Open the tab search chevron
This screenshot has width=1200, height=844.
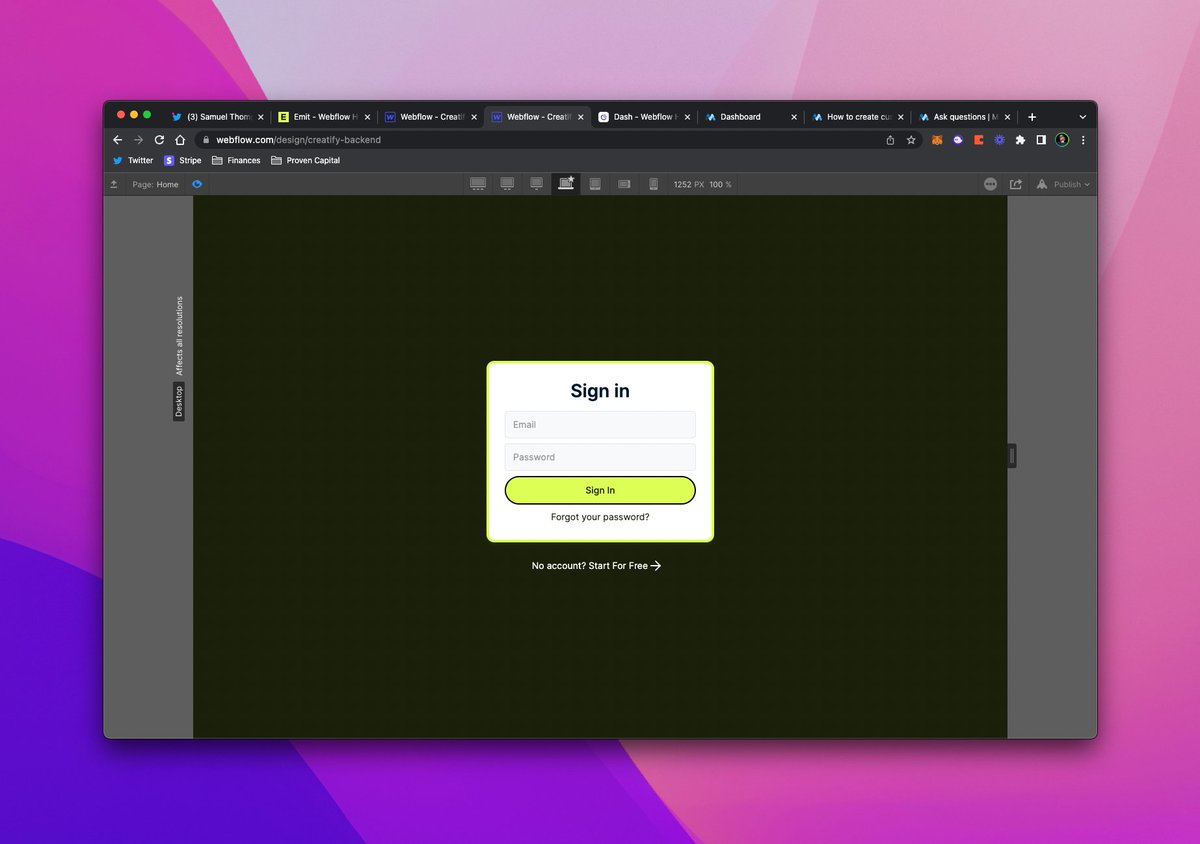tap(1082, 117)
